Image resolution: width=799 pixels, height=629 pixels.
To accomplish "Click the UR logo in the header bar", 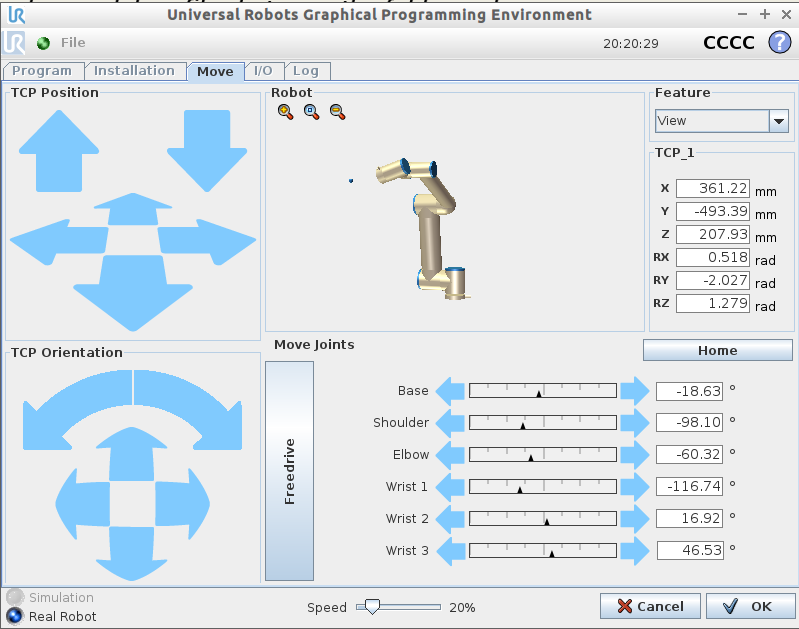I will 14,42.
